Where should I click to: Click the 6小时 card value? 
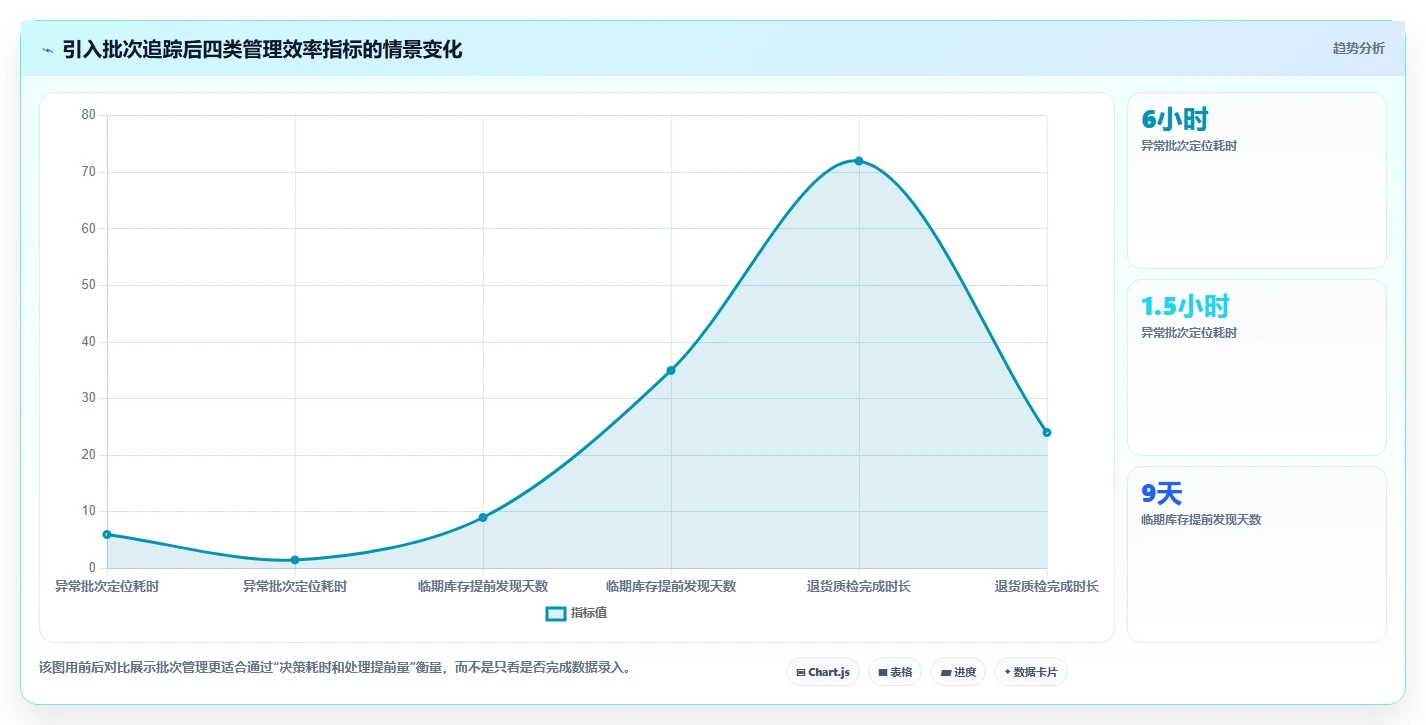pos(1175,119)
